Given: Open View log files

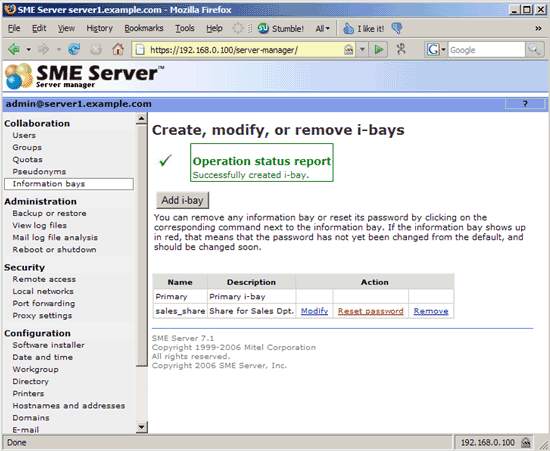Looking at the screenshot, I should [40, 225].
